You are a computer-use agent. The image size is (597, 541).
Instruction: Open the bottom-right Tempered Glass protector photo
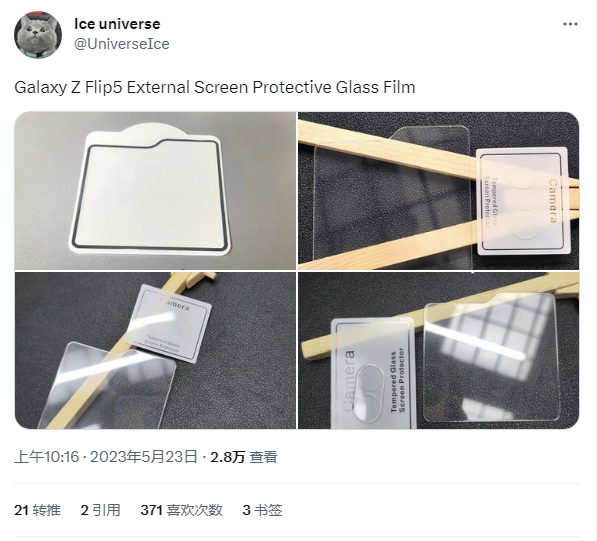point(439,350)
